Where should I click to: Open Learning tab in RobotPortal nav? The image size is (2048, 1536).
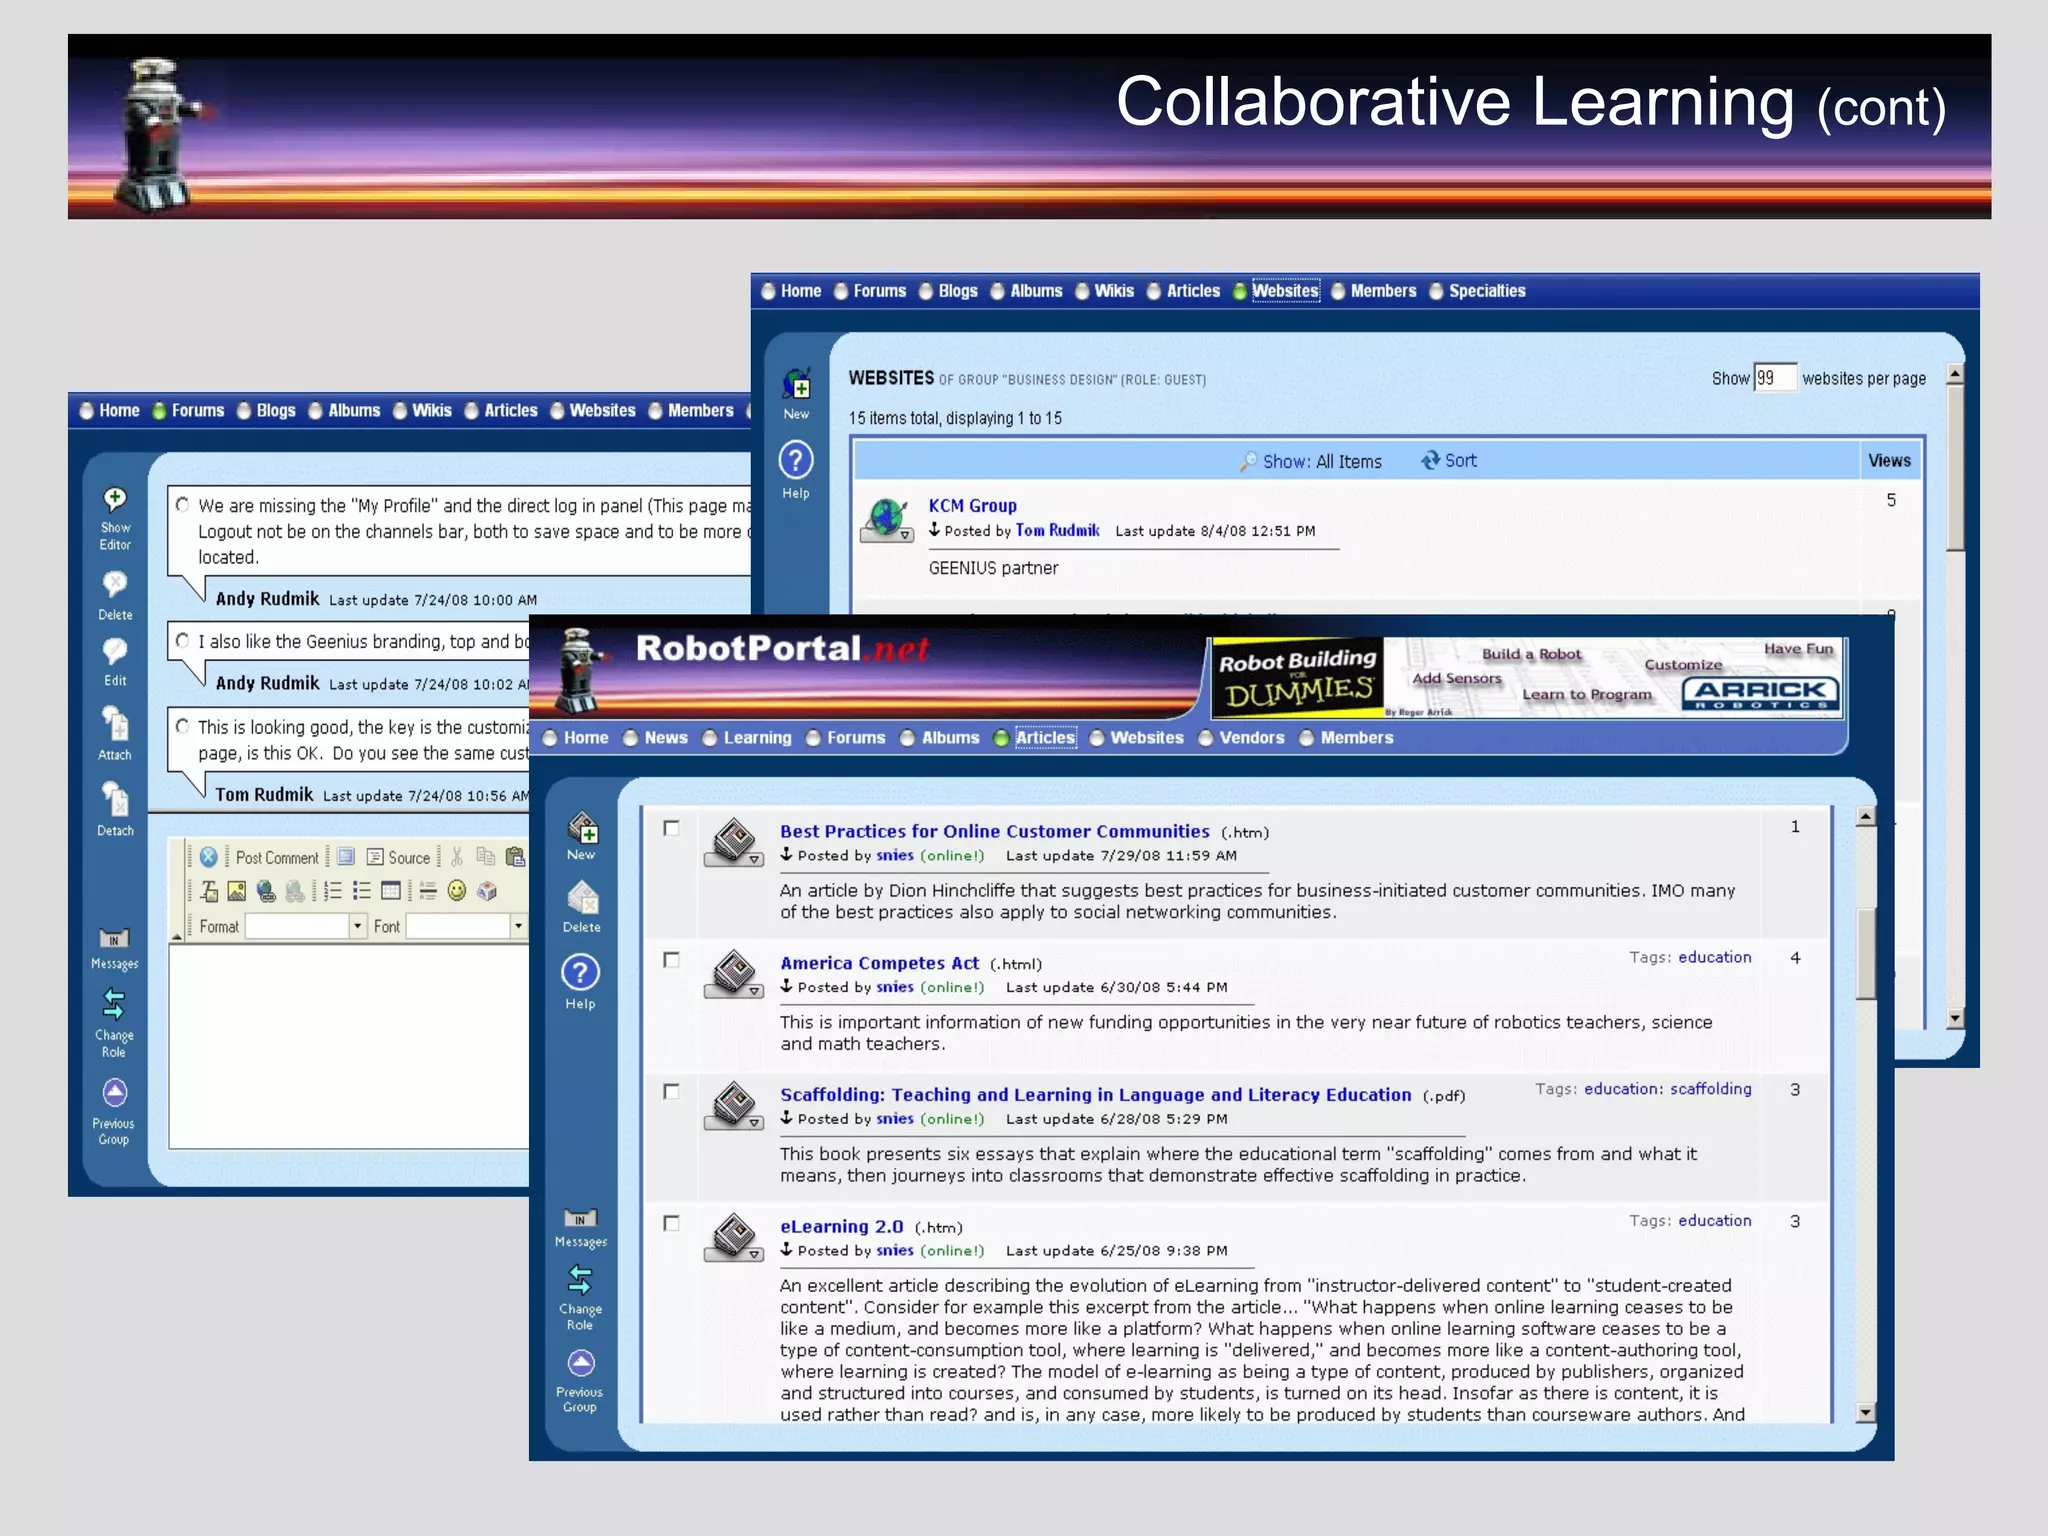point(757,738)
